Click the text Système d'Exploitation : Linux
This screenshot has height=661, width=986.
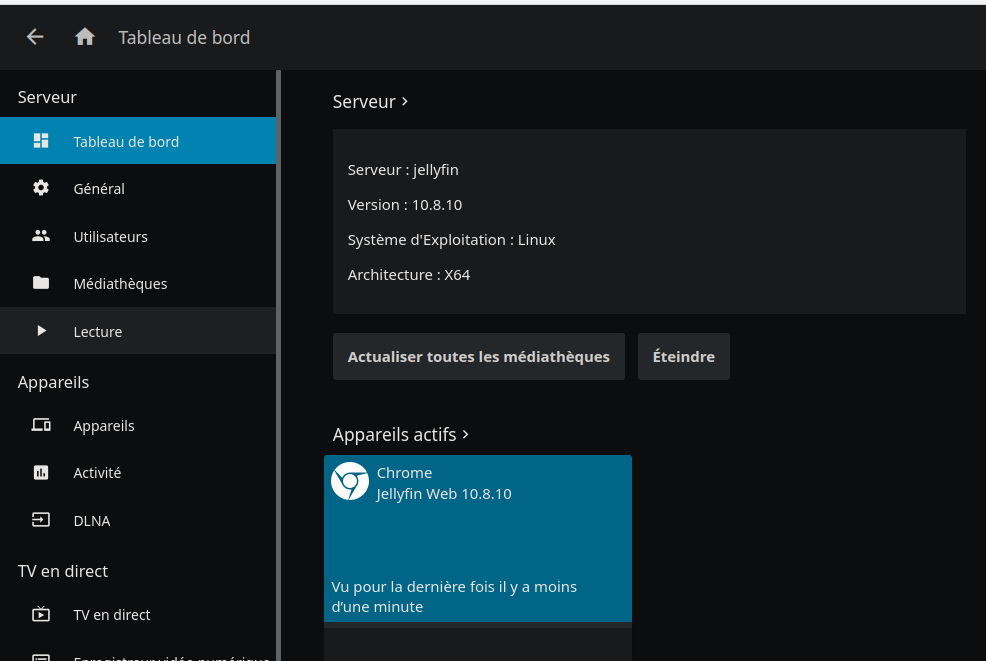pyautogui.click(x=451, y=240)
